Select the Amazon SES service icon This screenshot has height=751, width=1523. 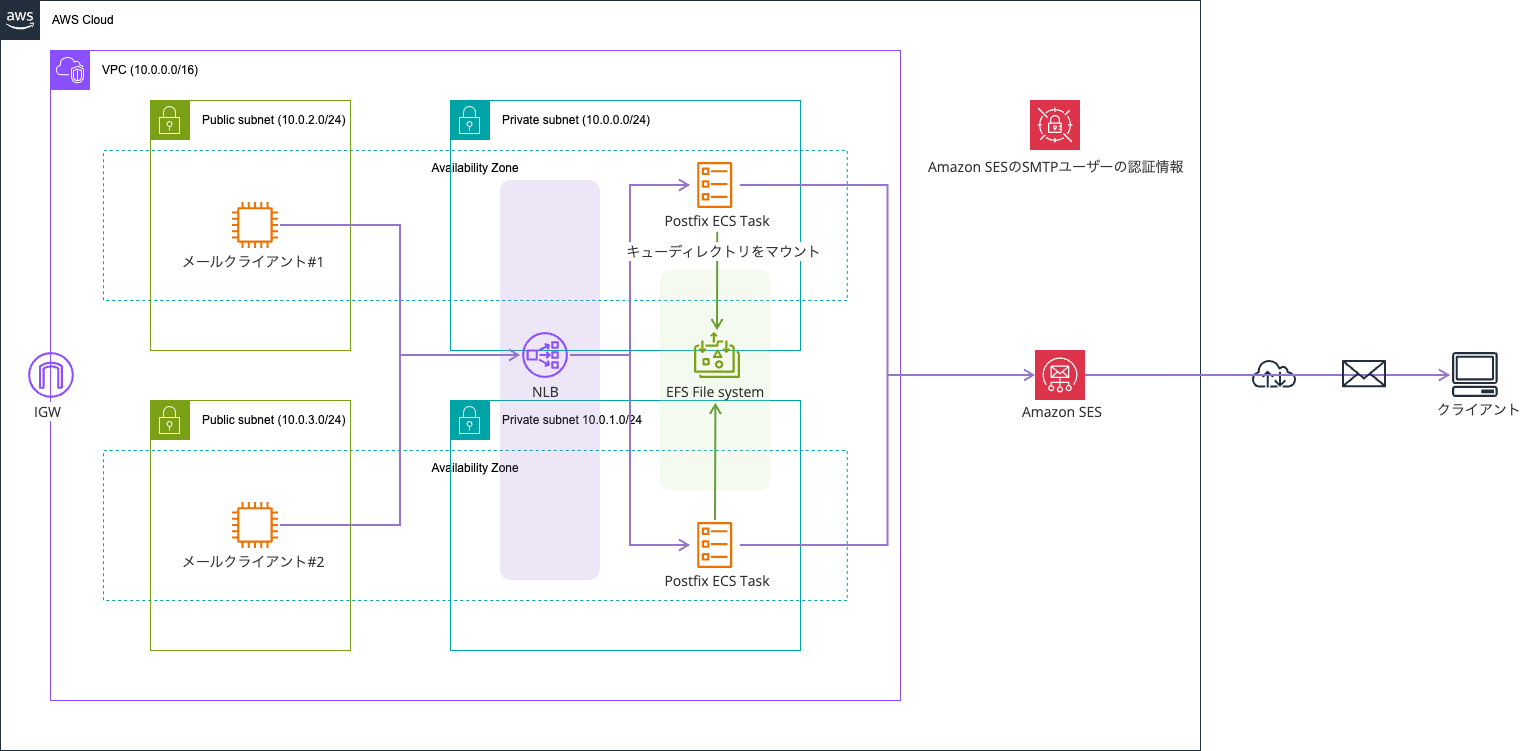pyautogui.click(x=1060, y=375)
